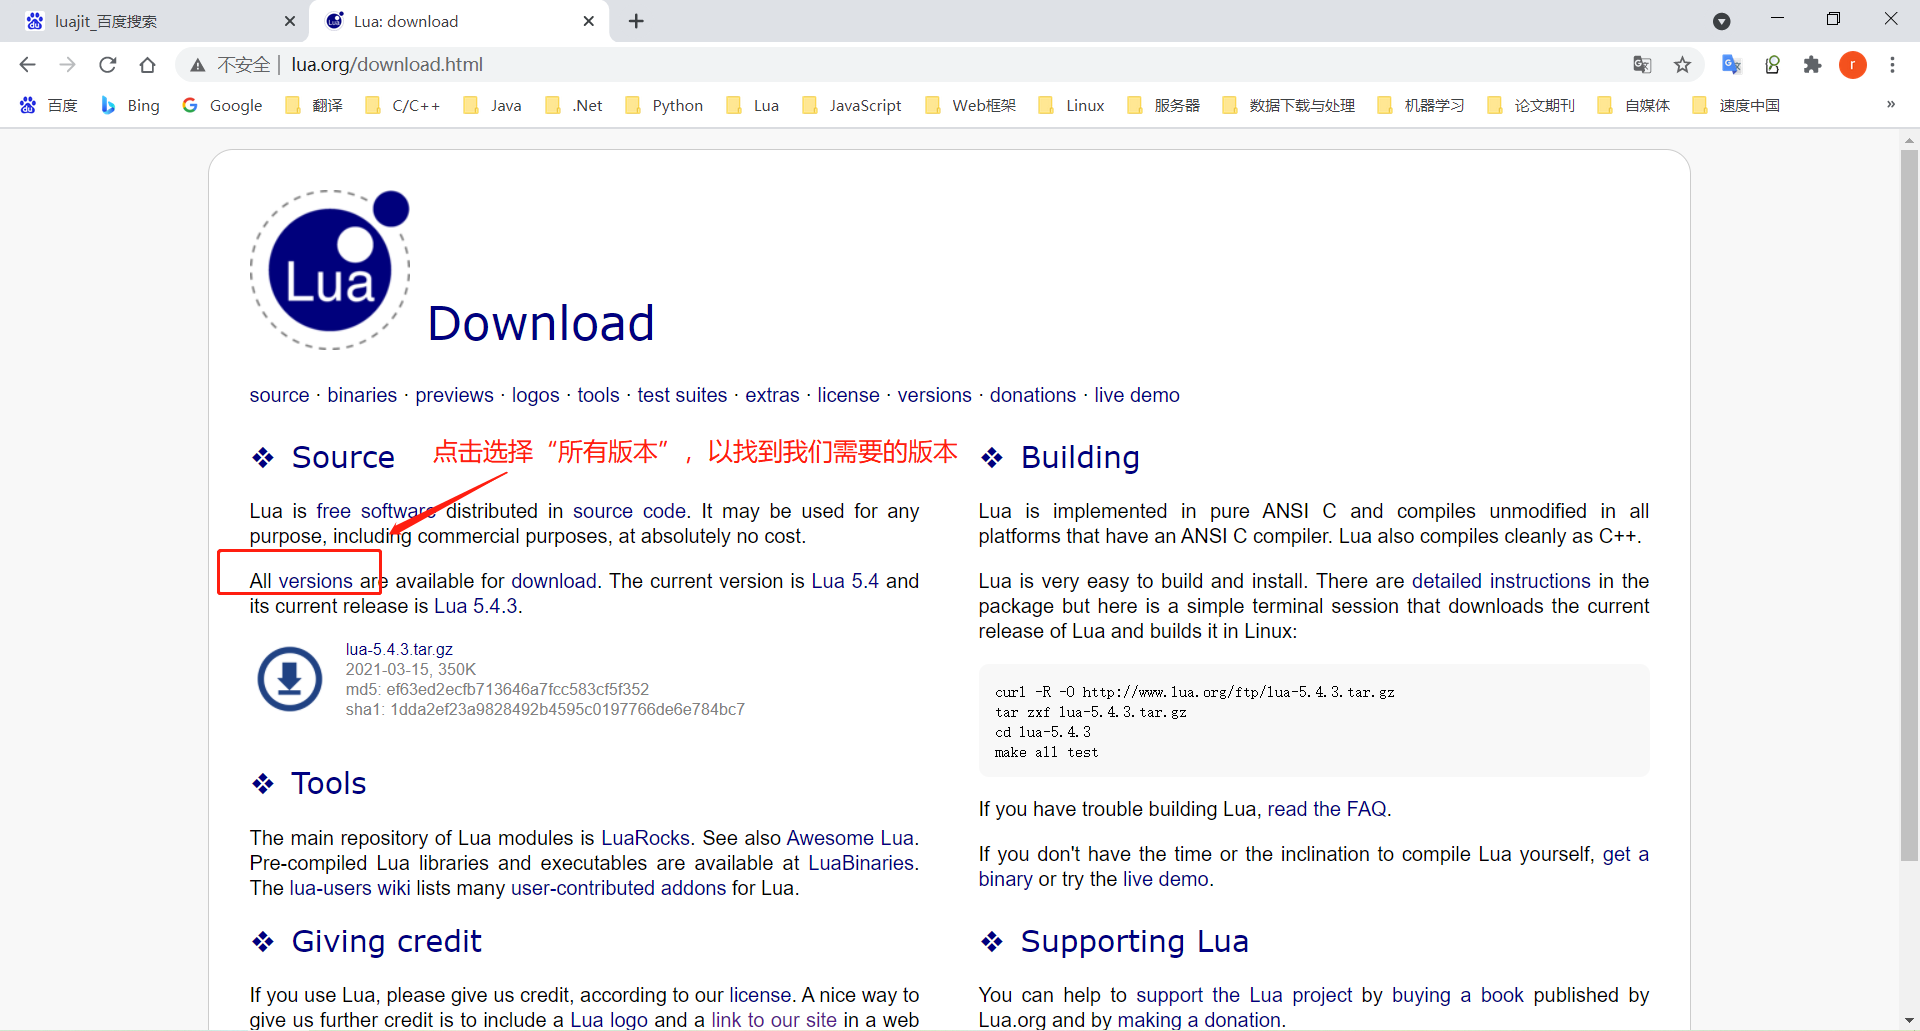Screen dimensions: 1920x1031
Task: Click the browser home icon
Action: [147, 64]
